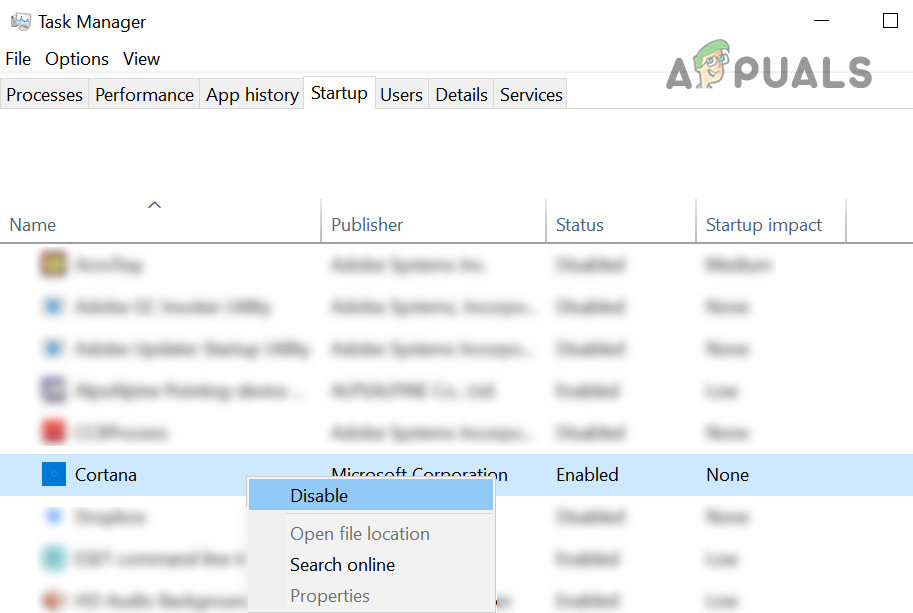The width and height of the screenshot is (913, 613).
Task: Click the Name column sort arrow
Action: click(155, 204)
